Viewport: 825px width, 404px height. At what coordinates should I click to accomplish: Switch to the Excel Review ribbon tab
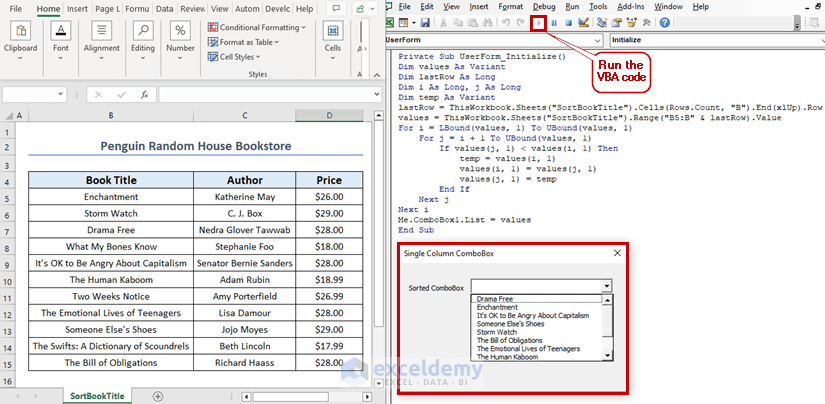(x=193, y=9)
